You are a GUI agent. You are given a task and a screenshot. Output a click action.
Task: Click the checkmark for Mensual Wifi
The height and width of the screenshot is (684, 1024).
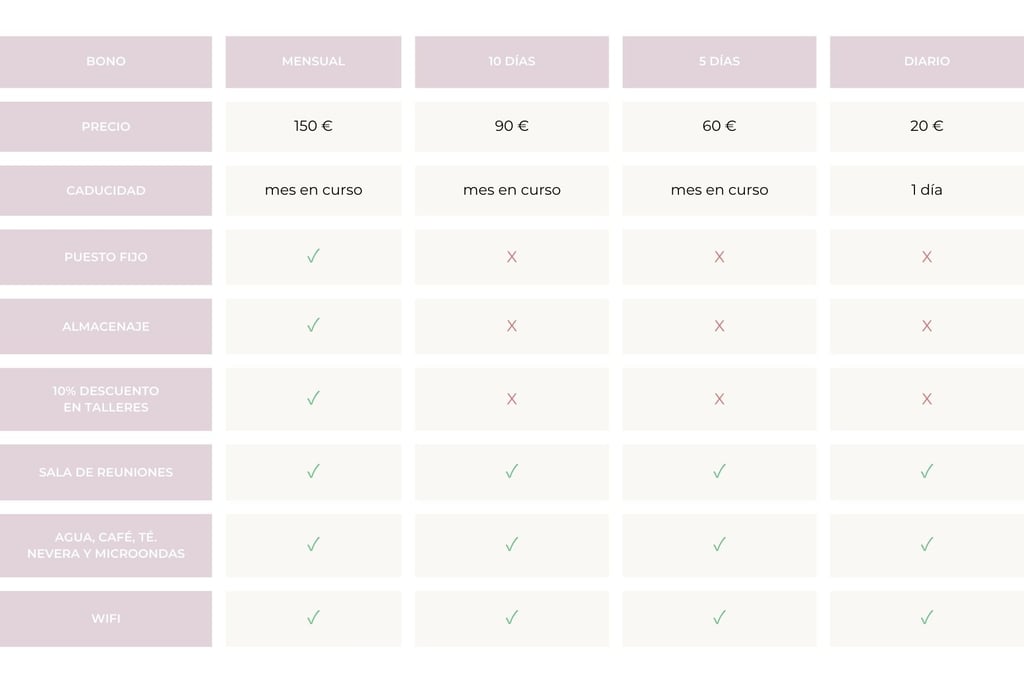(313, 618)
